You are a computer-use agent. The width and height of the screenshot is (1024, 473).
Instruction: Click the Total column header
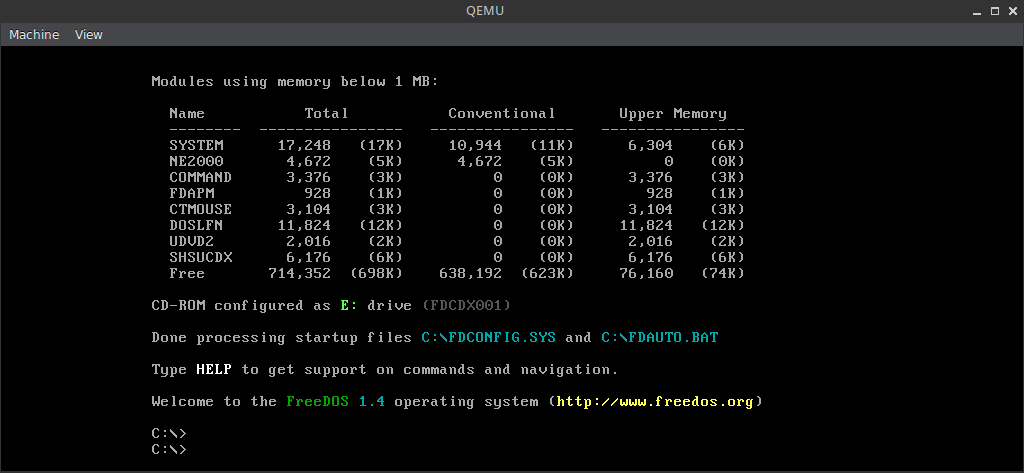tap(327, 114)
